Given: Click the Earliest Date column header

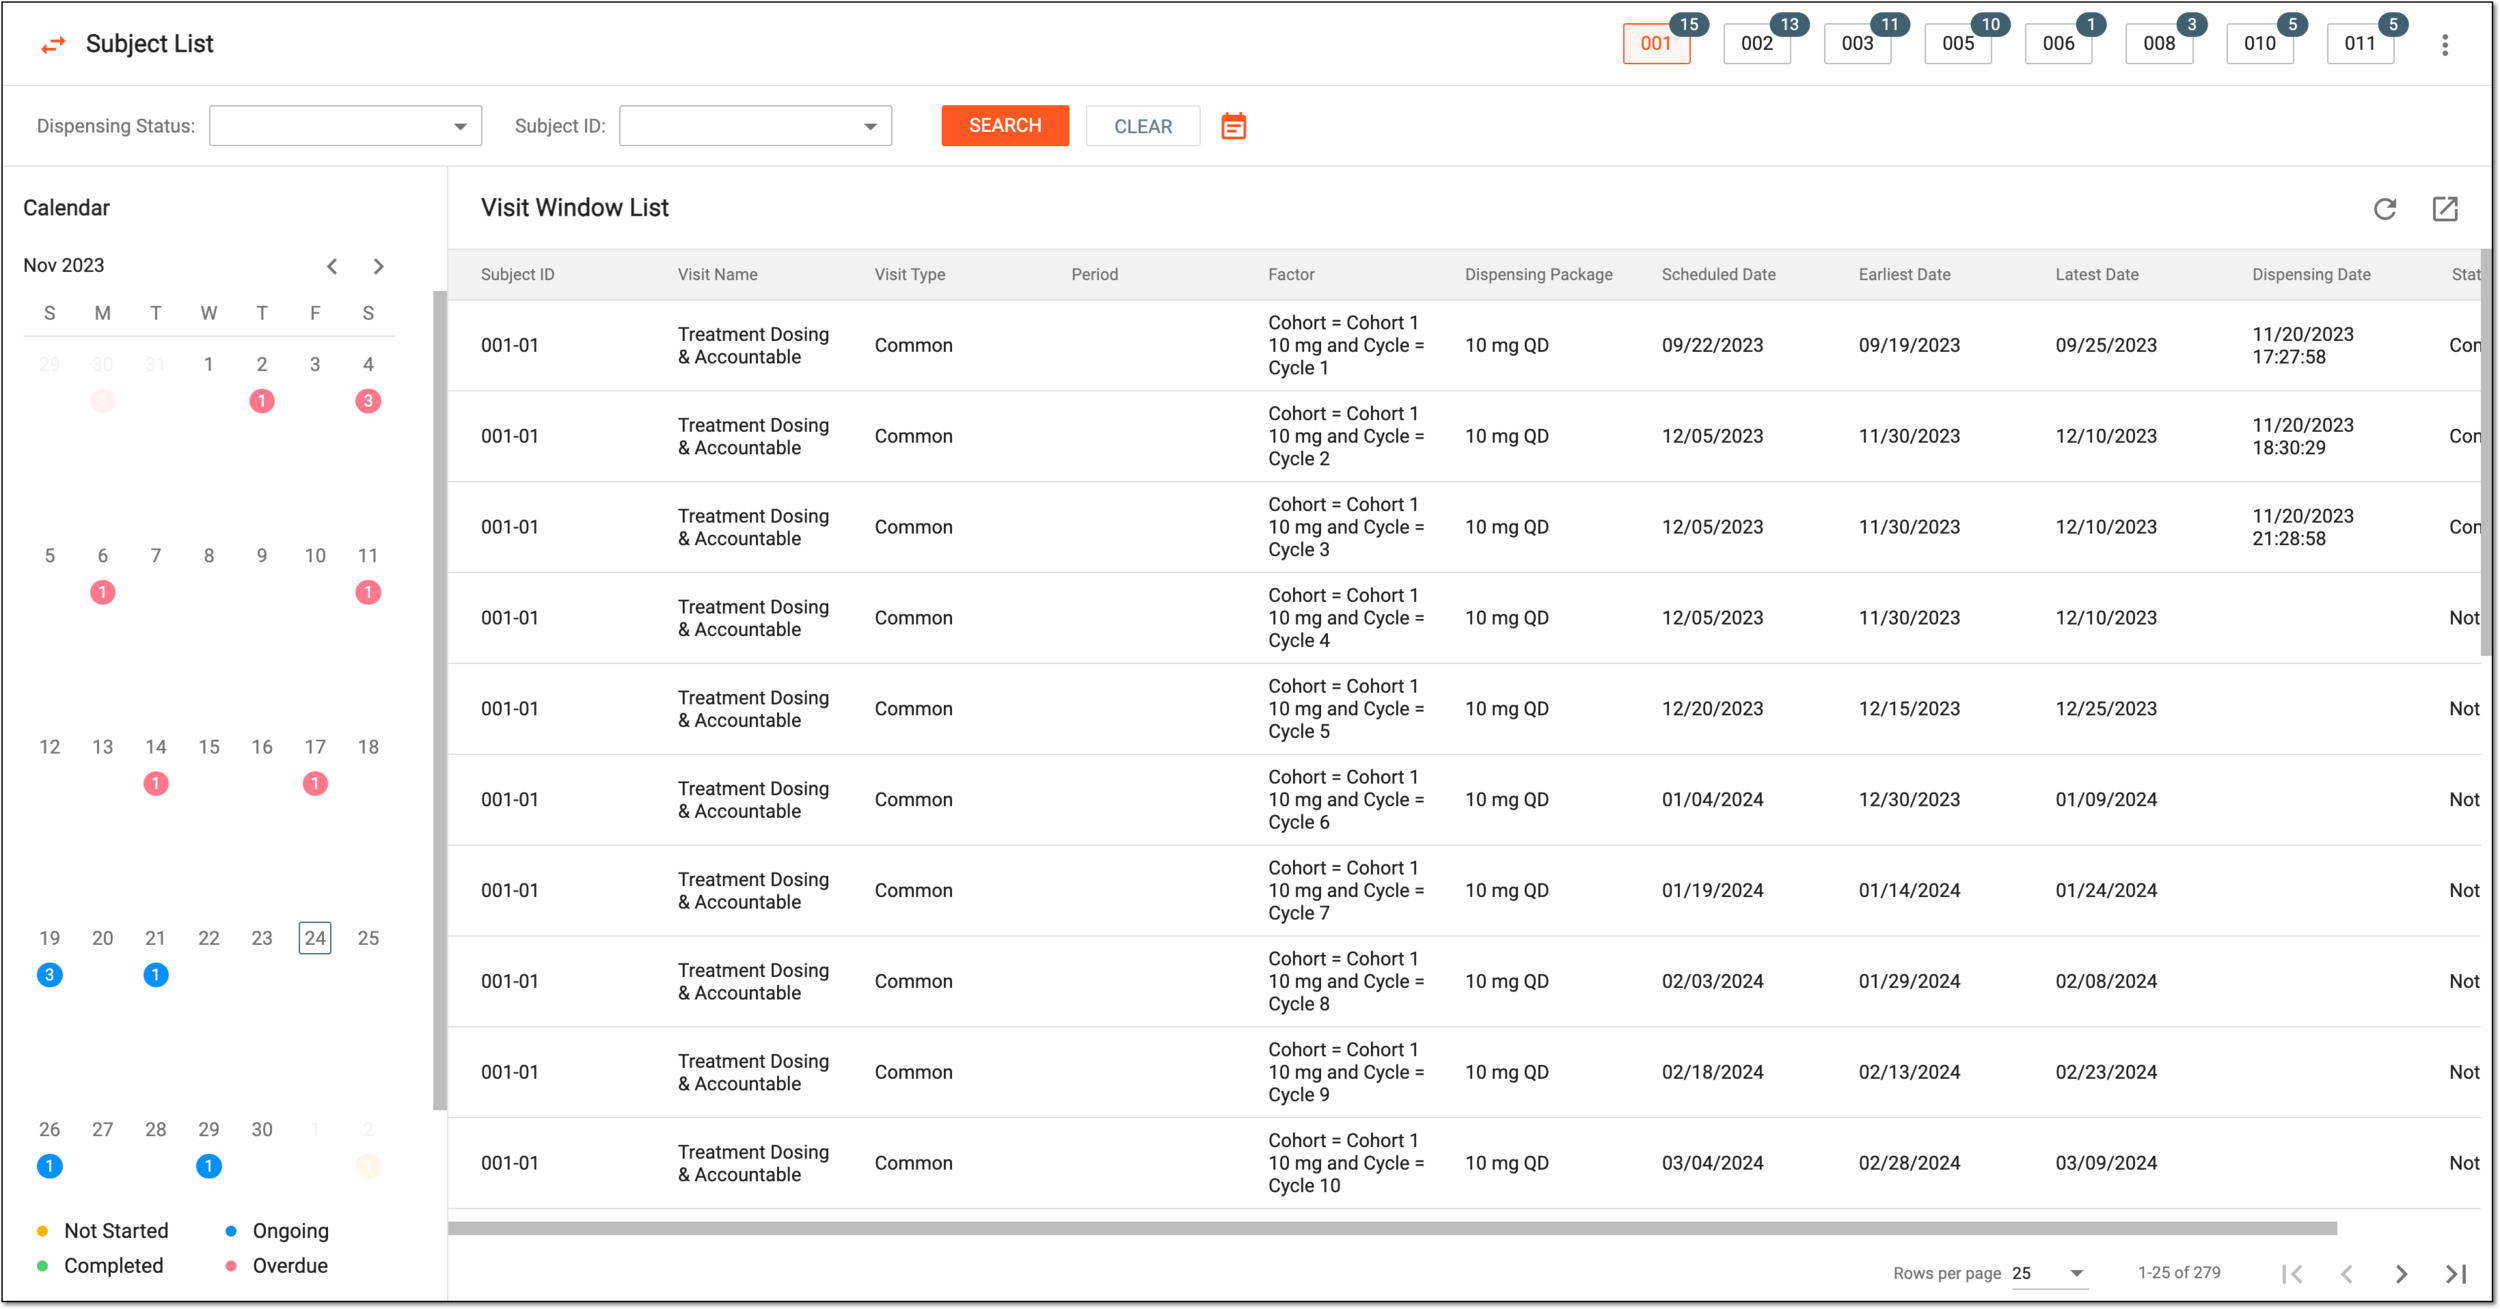Looking at the screenshot, I should 1904,274.
